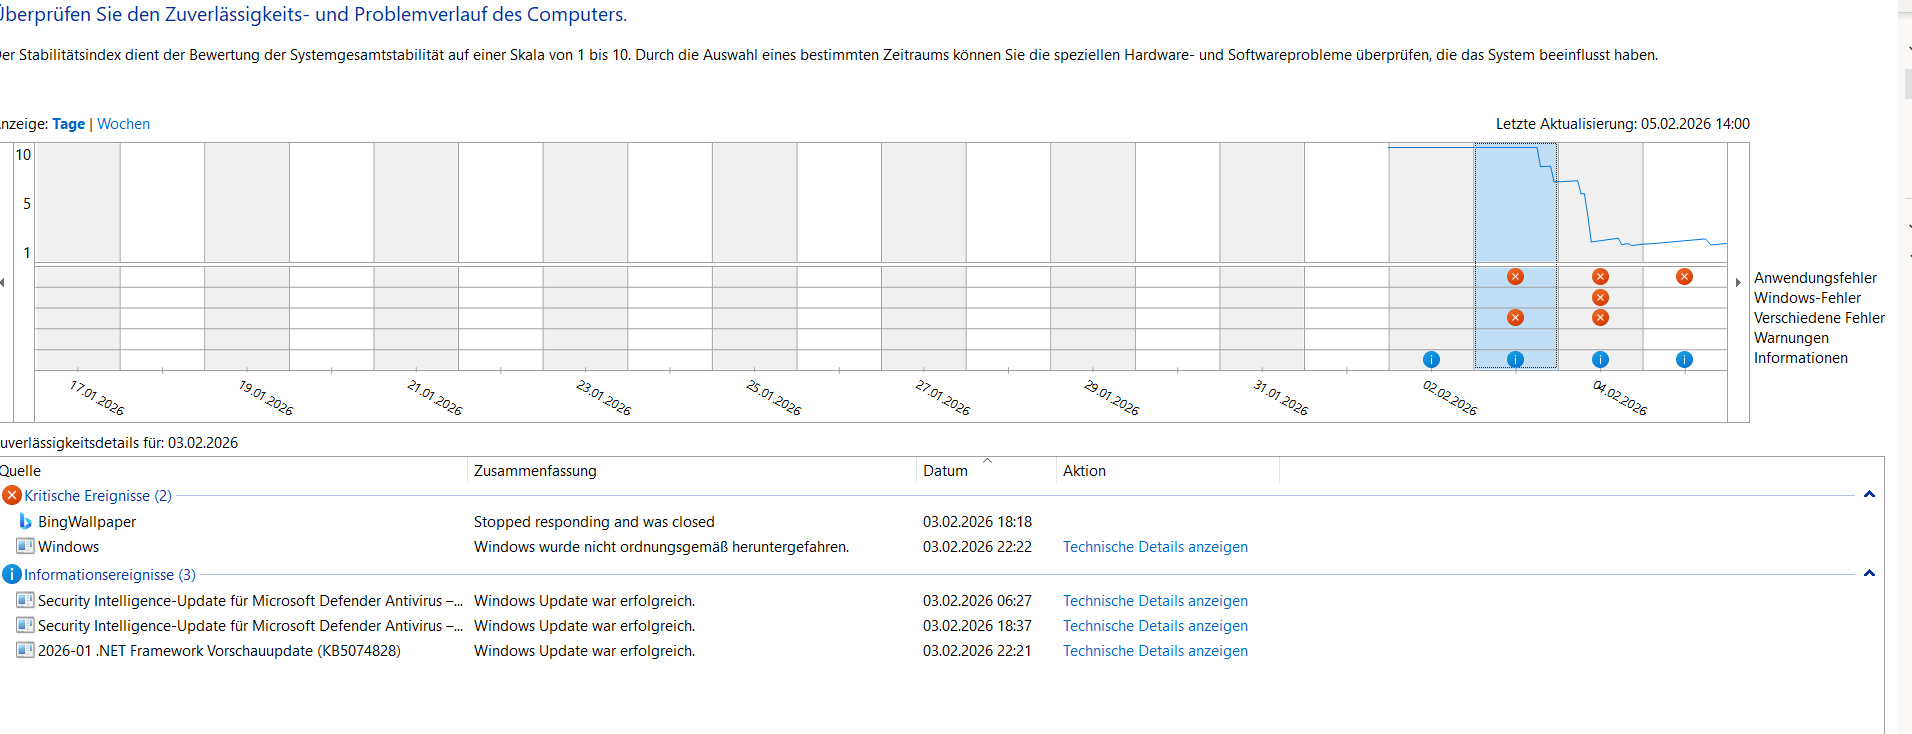Click application failure icon on 04.02.2026

point(1600,277)
